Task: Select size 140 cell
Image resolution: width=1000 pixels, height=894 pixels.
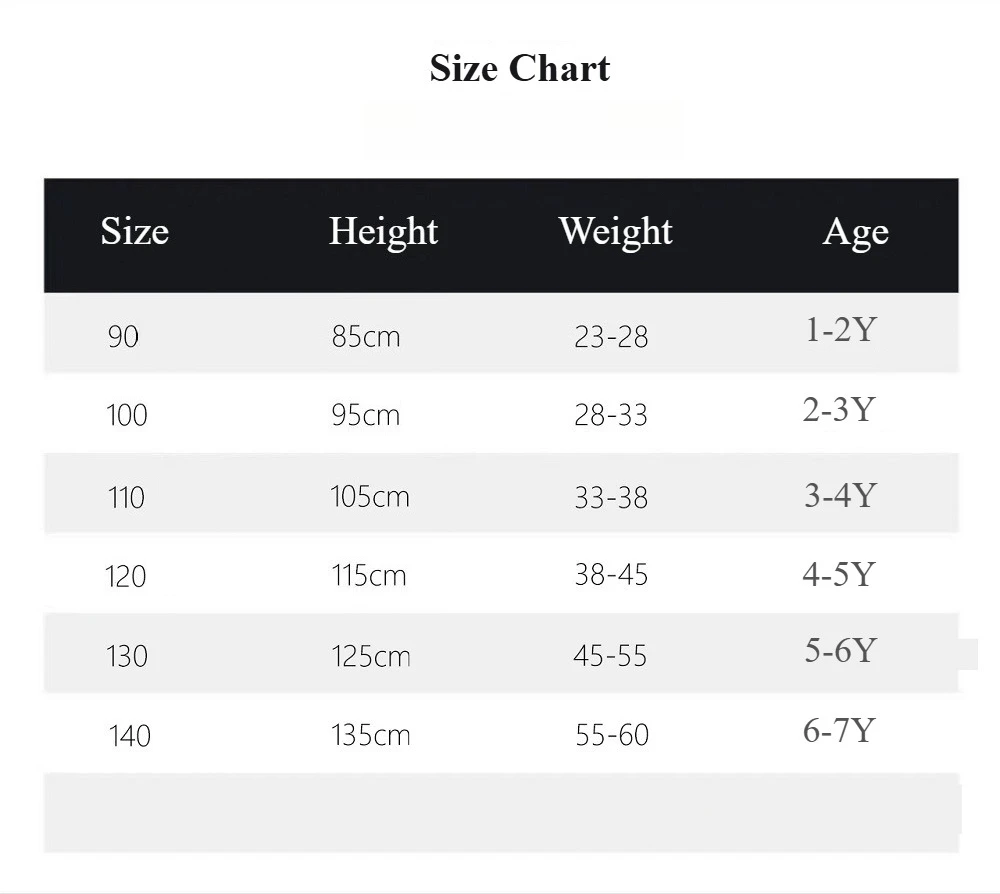Action: pyautogui.click(x=129, y=736)
